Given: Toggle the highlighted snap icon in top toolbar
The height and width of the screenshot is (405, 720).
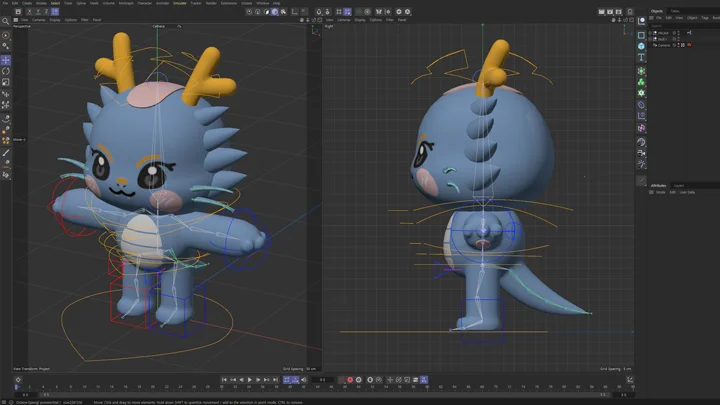Looking at the screenshot, I should pyautogui.click(x=348, y=12).
